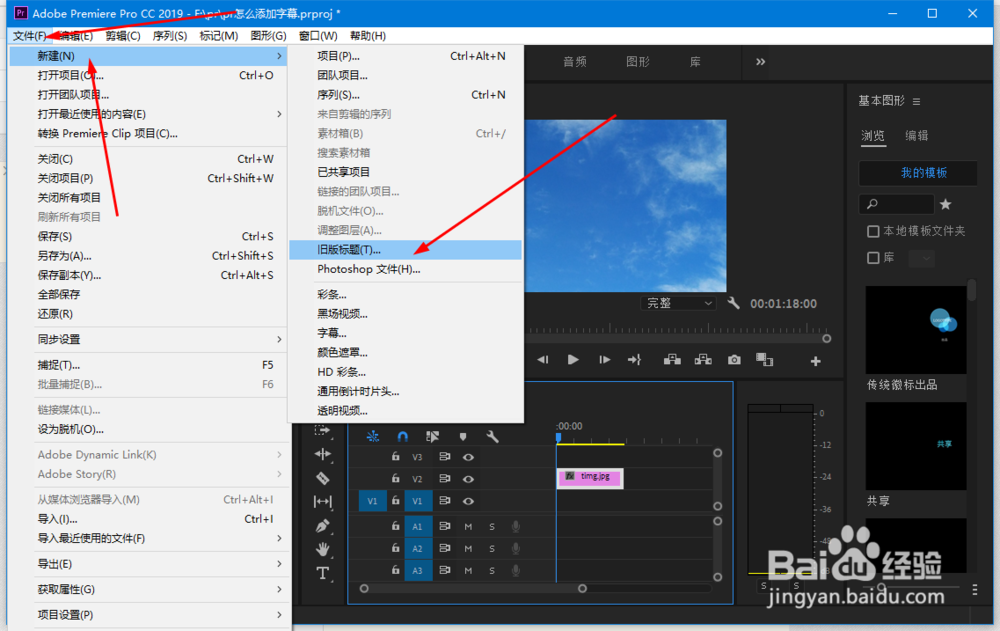Click the Export Frame camera icon
The width and height of the screenshot is (1000, 631).
pos(735,362)
